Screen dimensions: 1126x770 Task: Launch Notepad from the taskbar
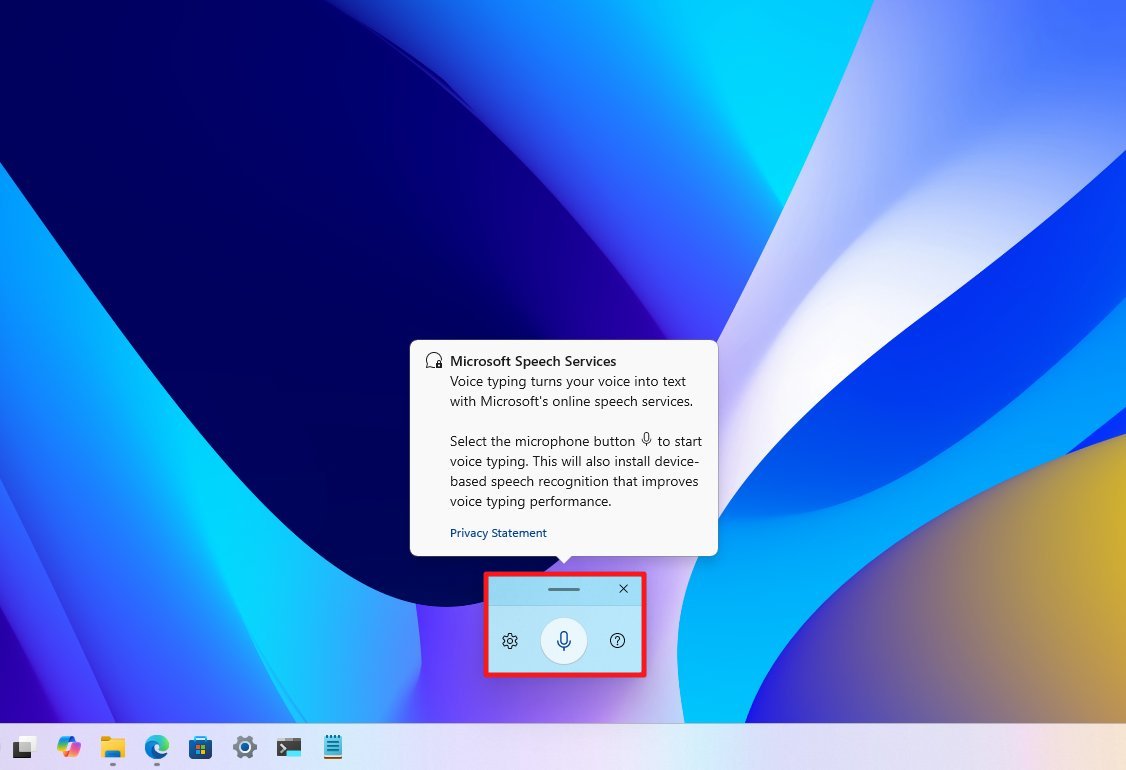pyautogui.click(x=332, y=747)
